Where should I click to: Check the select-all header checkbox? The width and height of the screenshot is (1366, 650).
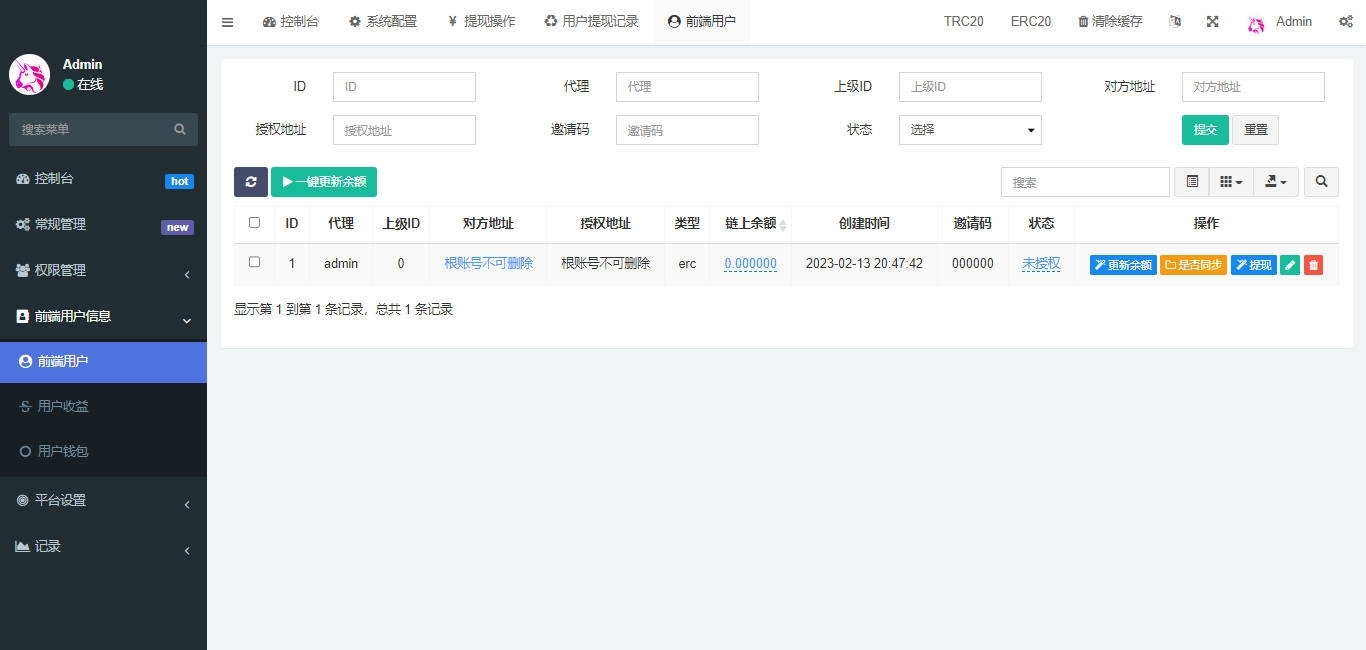254,223
